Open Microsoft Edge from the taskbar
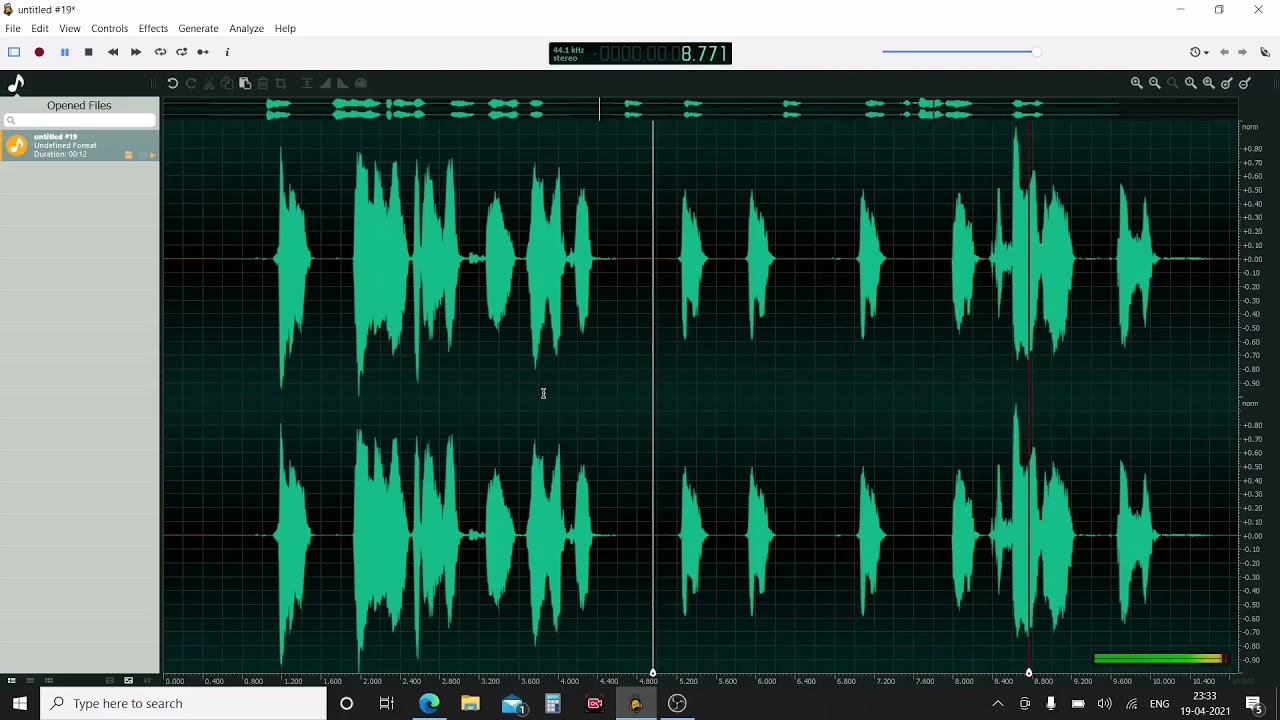 pos(429,704)
